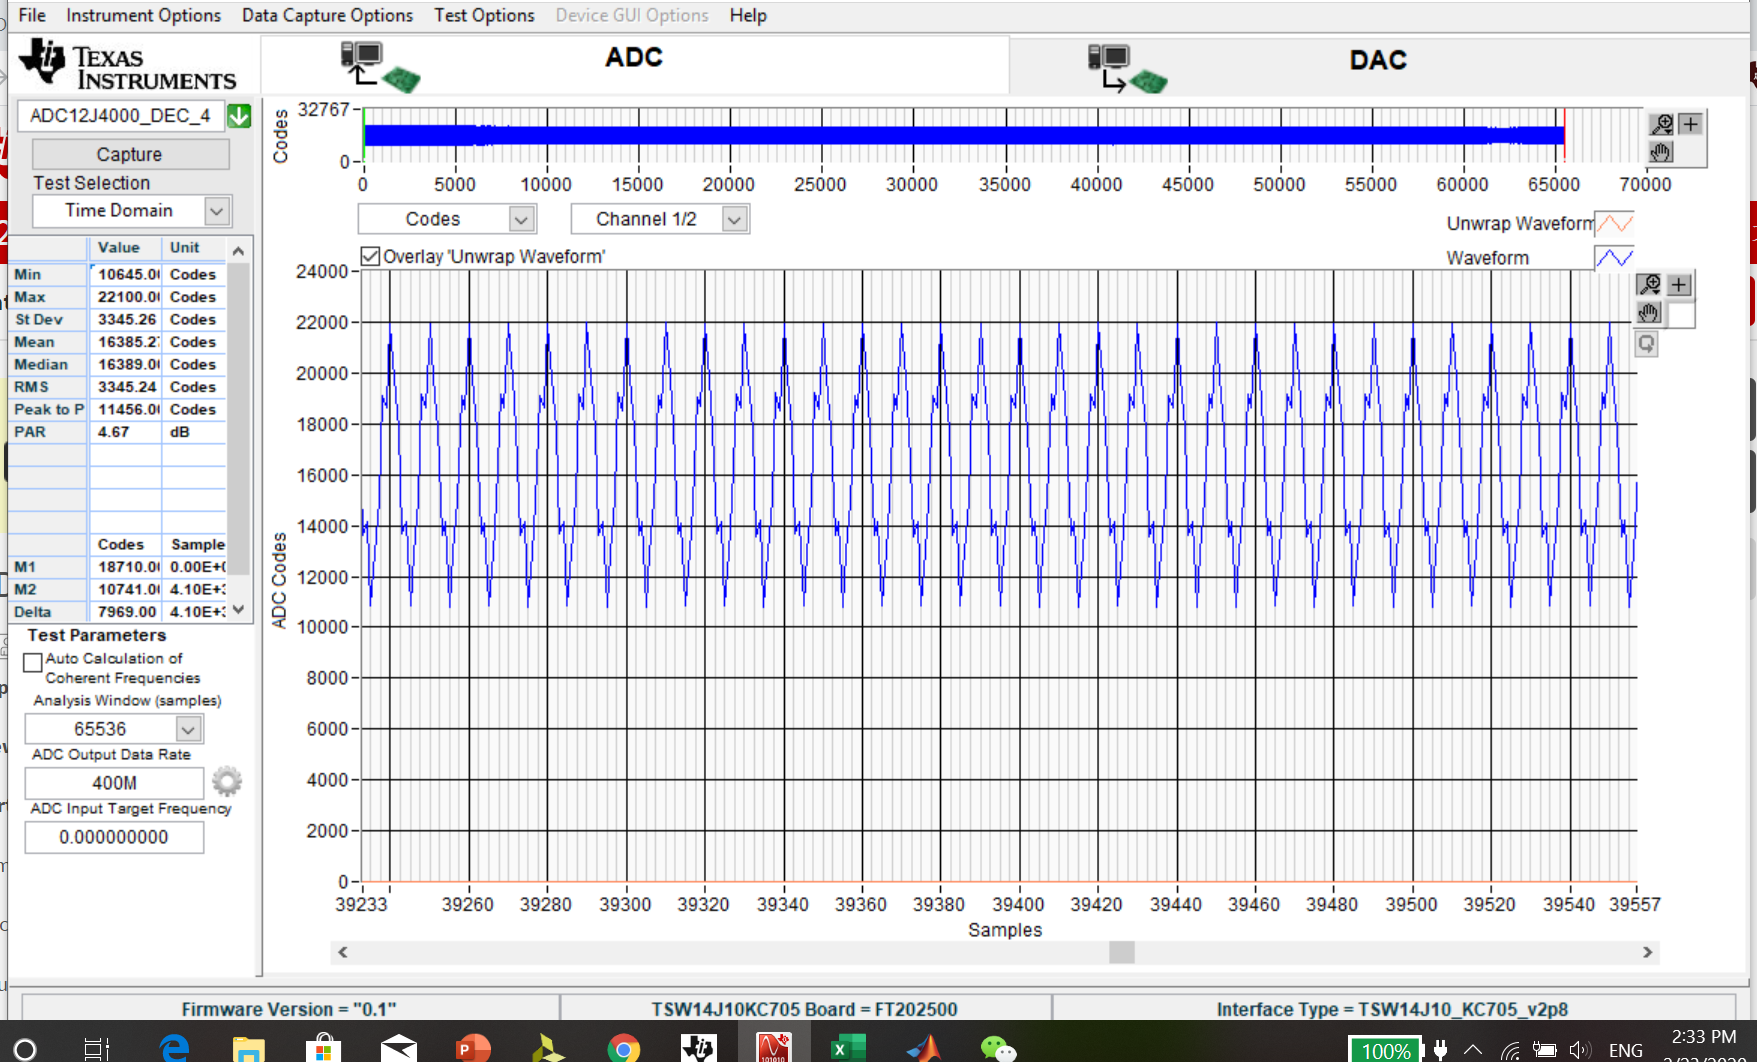Select zoom tool on overview graph
The image size is (1757, 1062).
1662,124
